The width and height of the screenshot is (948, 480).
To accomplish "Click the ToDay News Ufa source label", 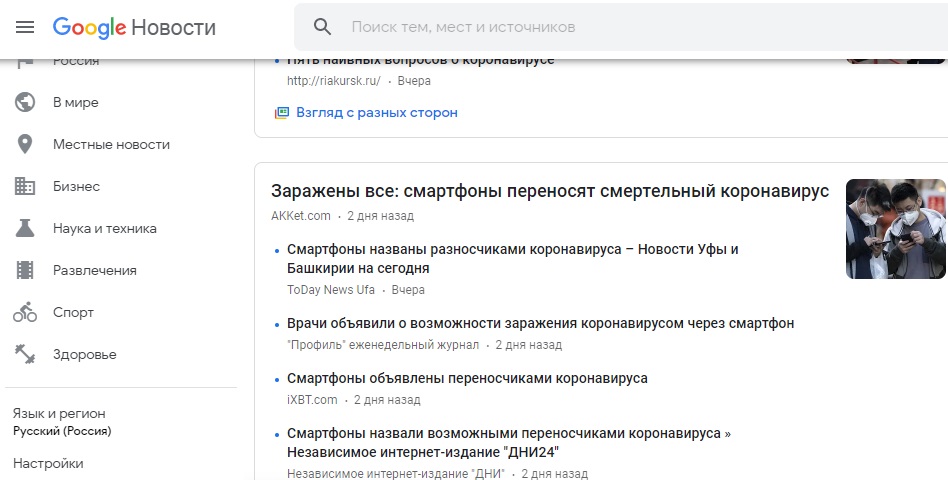I will (x=331, y=290).
